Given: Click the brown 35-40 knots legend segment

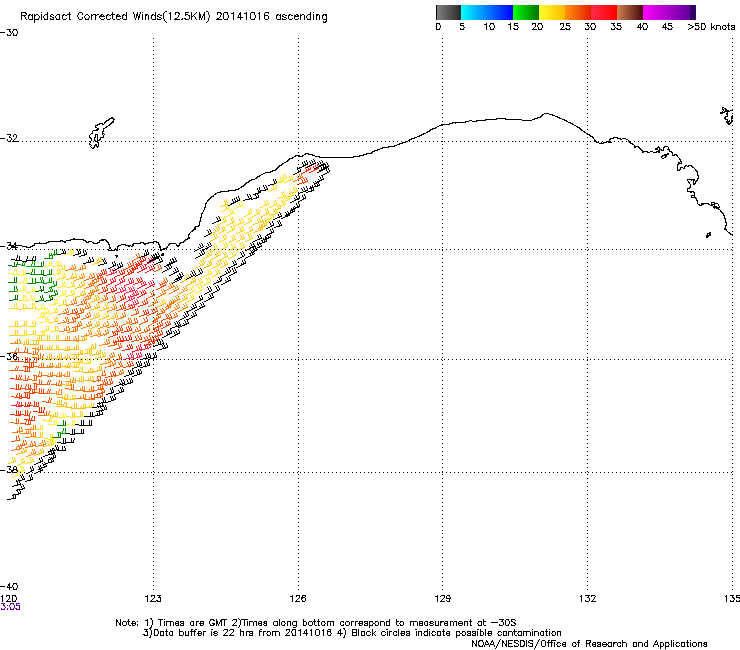Looking at the screenshot, I should [630, 12].
